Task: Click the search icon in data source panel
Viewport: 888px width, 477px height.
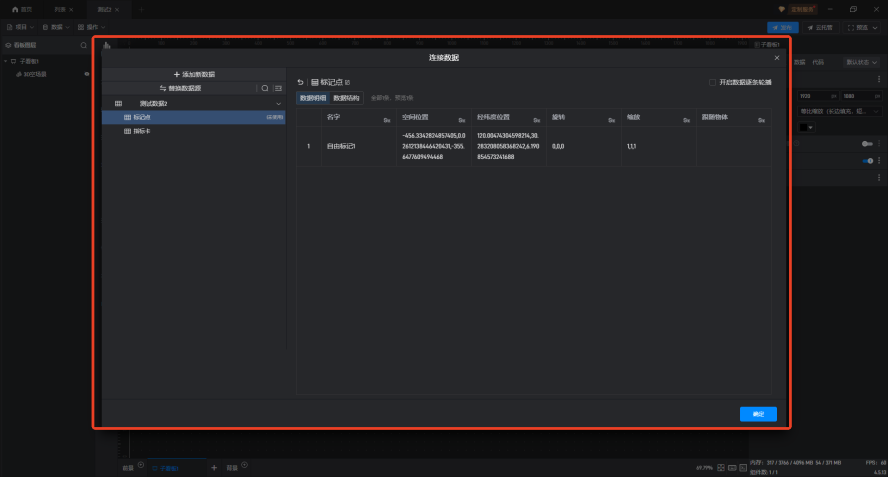Action: pyautogui.click(x=264, y=88)
